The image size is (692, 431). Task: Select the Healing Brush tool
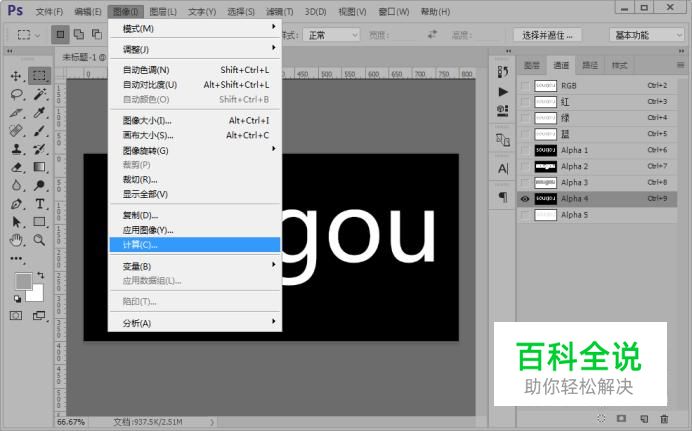(16, 131)
